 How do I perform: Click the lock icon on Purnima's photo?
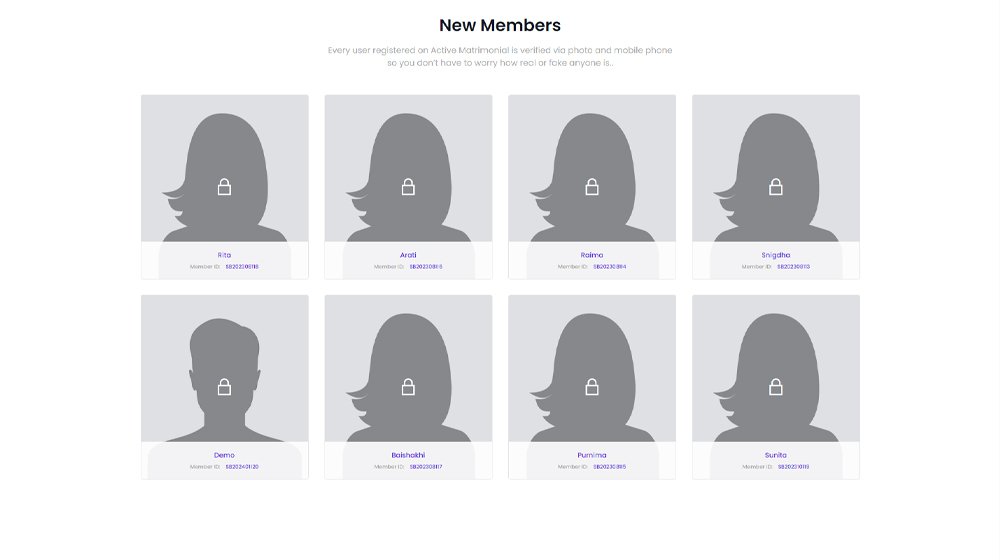point(592,387)
